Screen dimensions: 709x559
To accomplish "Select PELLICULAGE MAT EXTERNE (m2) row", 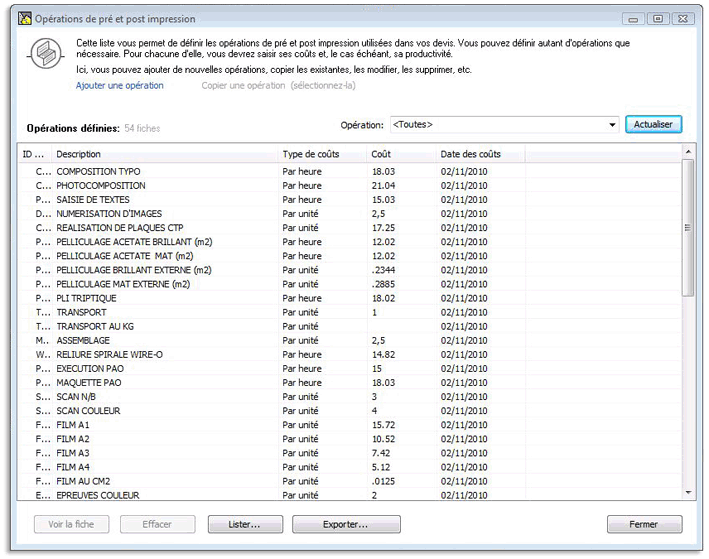I will click(350, 284).
